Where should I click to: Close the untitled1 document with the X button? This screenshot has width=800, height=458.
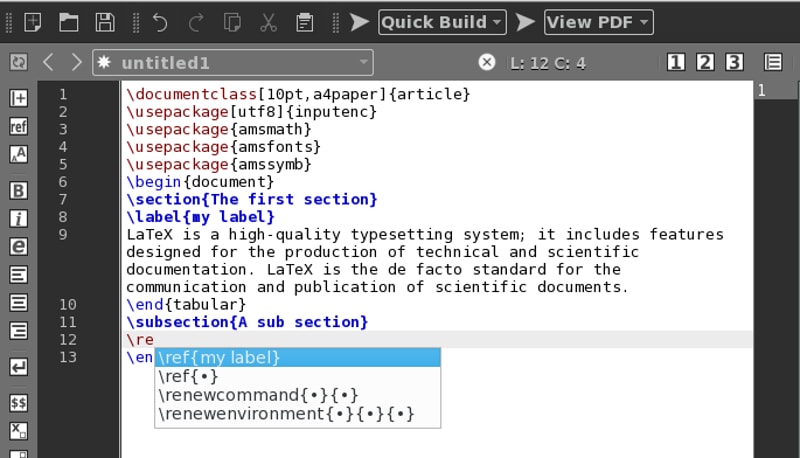tap(487, 62)
